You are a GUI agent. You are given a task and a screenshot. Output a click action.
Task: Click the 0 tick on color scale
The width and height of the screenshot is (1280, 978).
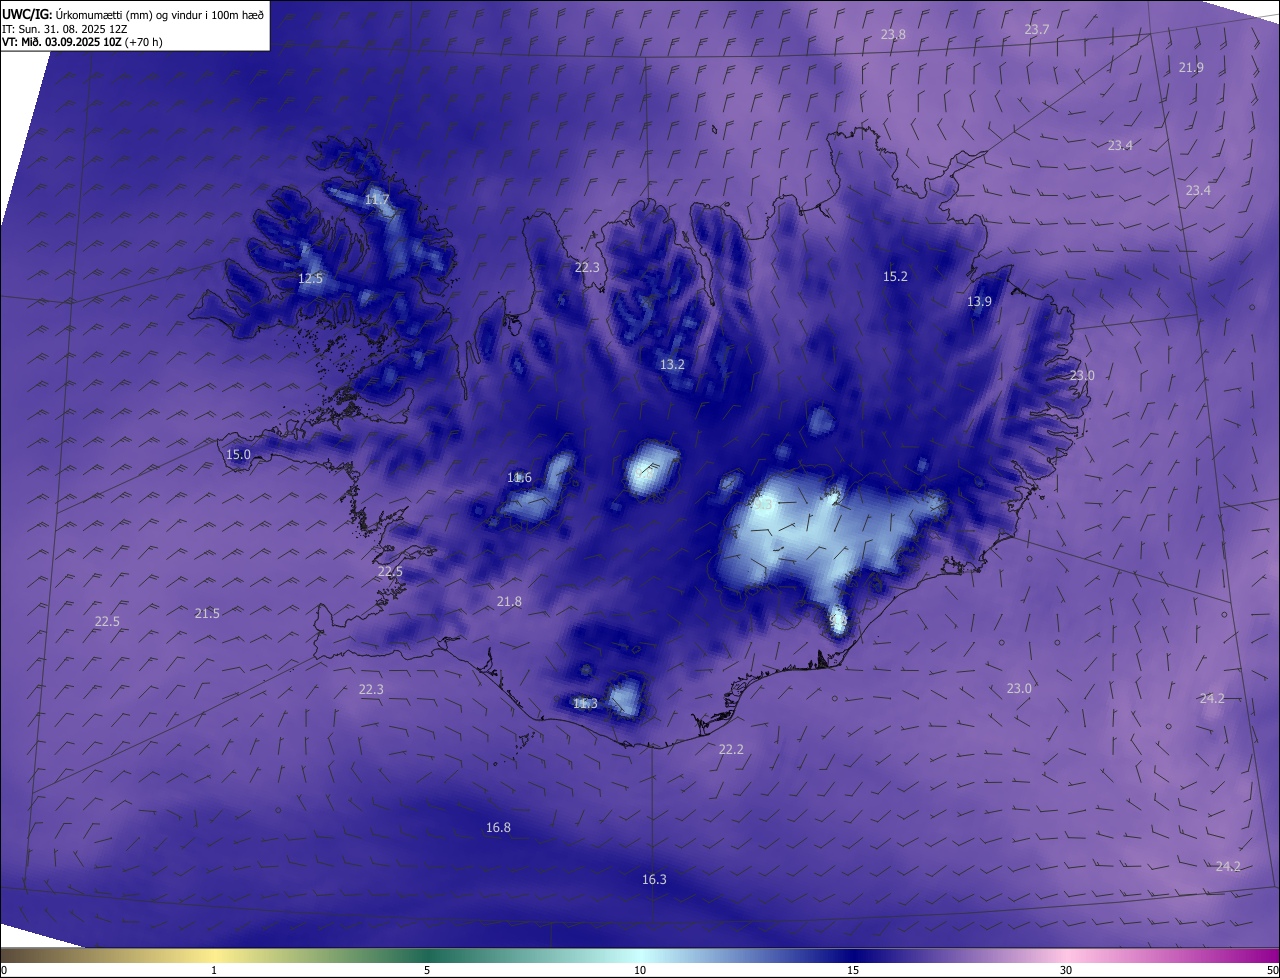[x=4, y=970]
